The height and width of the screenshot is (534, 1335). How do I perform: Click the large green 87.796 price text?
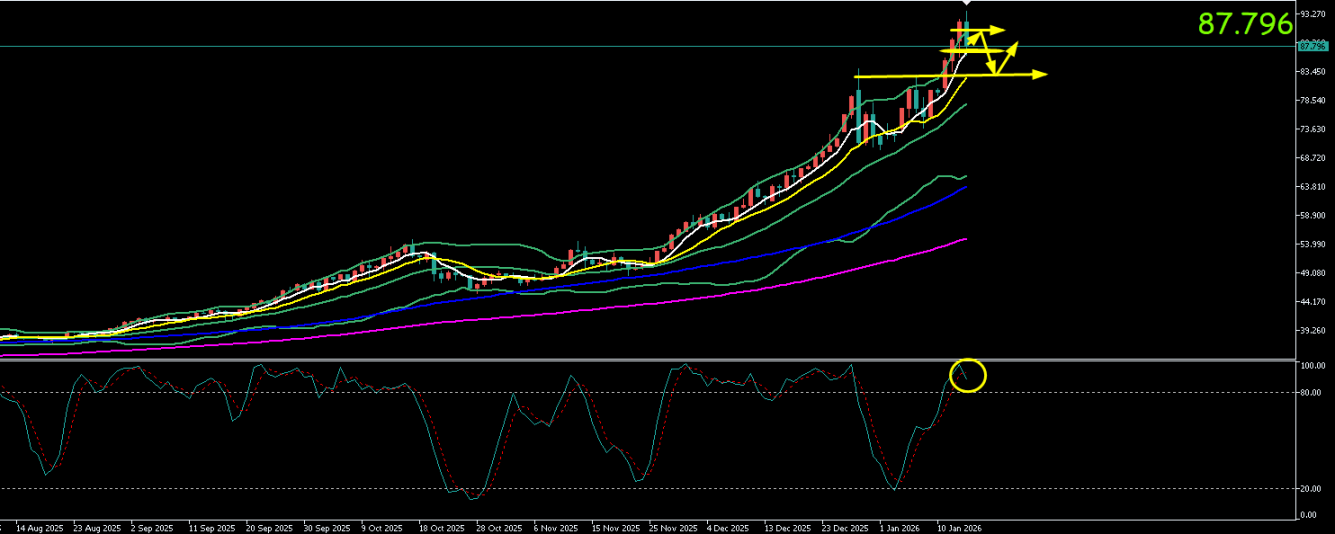pos(1245,25)
